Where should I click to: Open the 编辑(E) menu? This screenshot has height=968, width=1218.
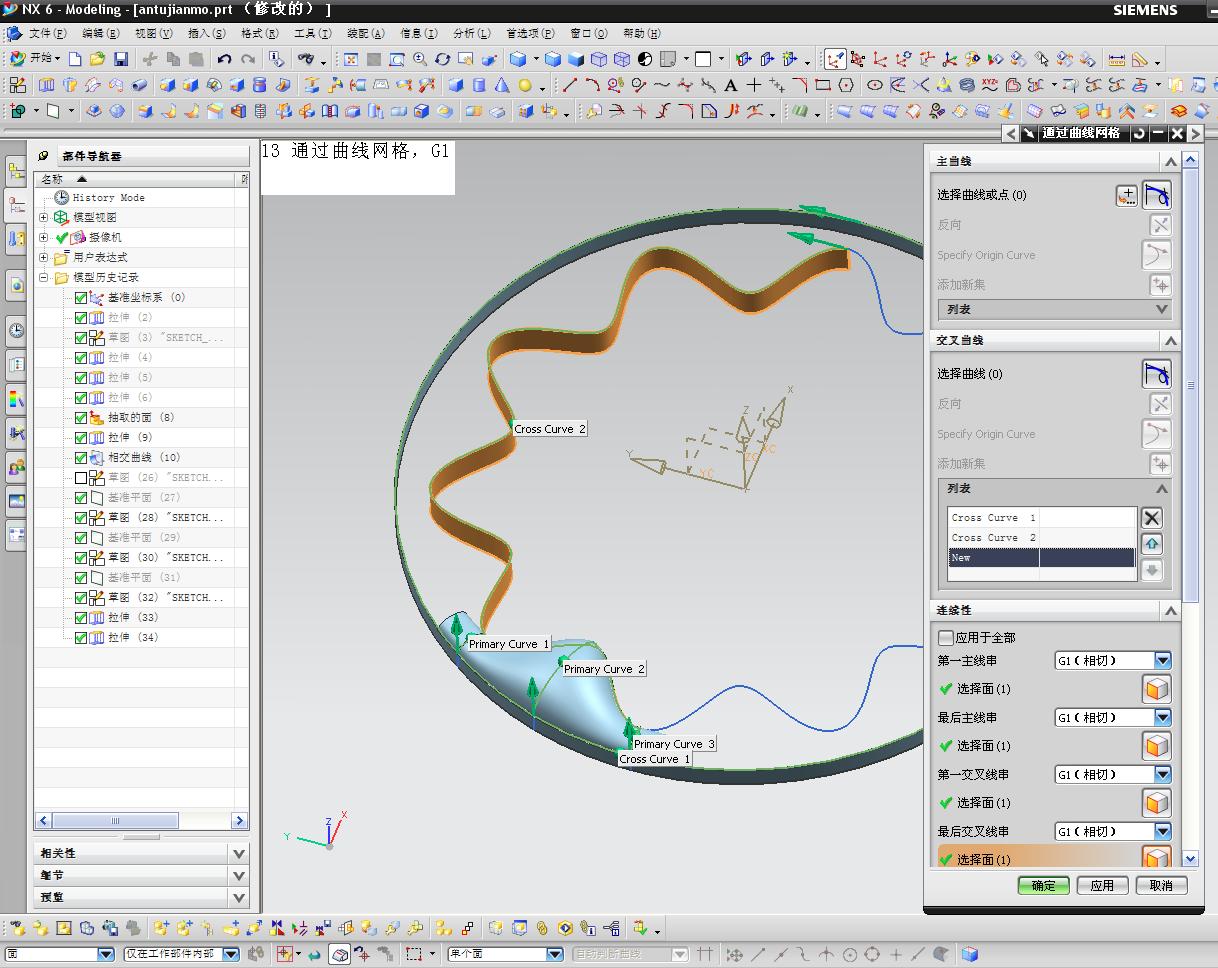point(101,33)
